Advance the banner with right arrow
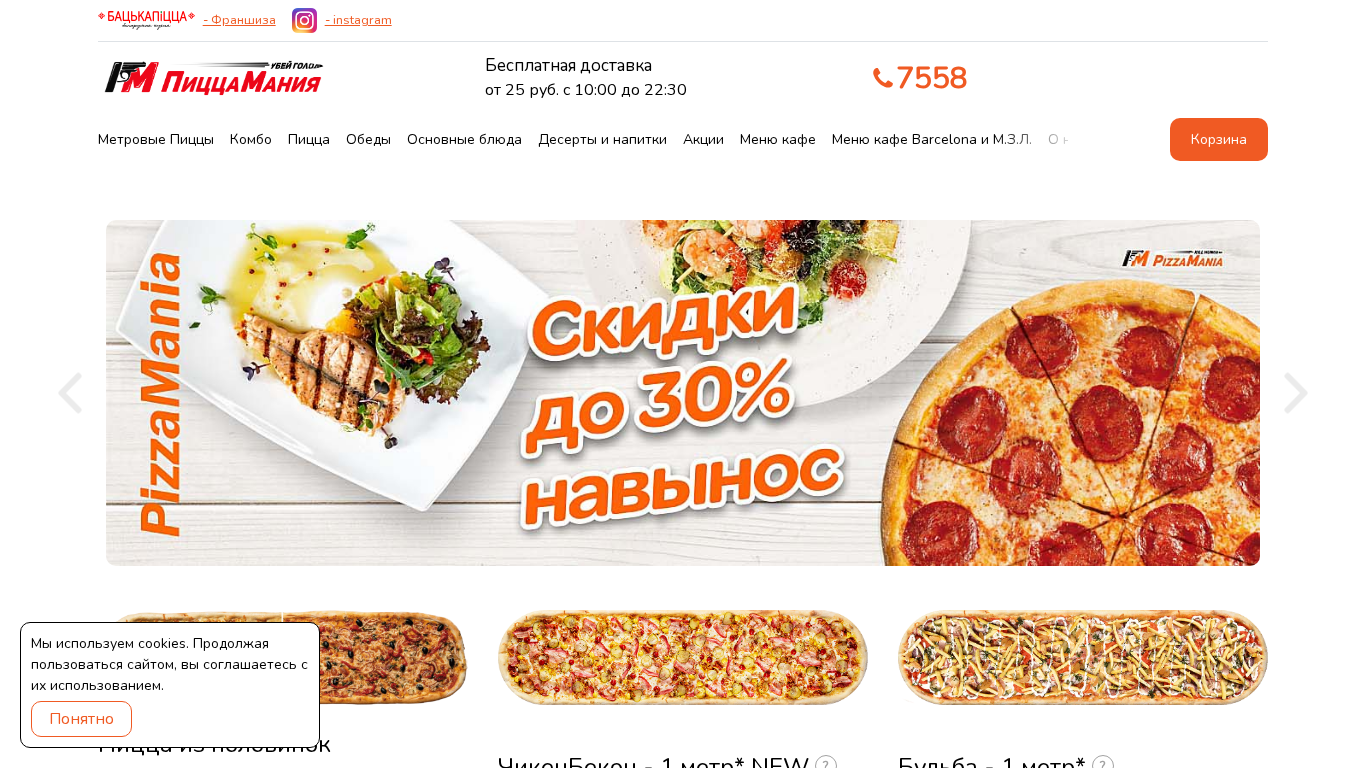The height and width of the screenshot is (768, 1366). [1296, 393]
